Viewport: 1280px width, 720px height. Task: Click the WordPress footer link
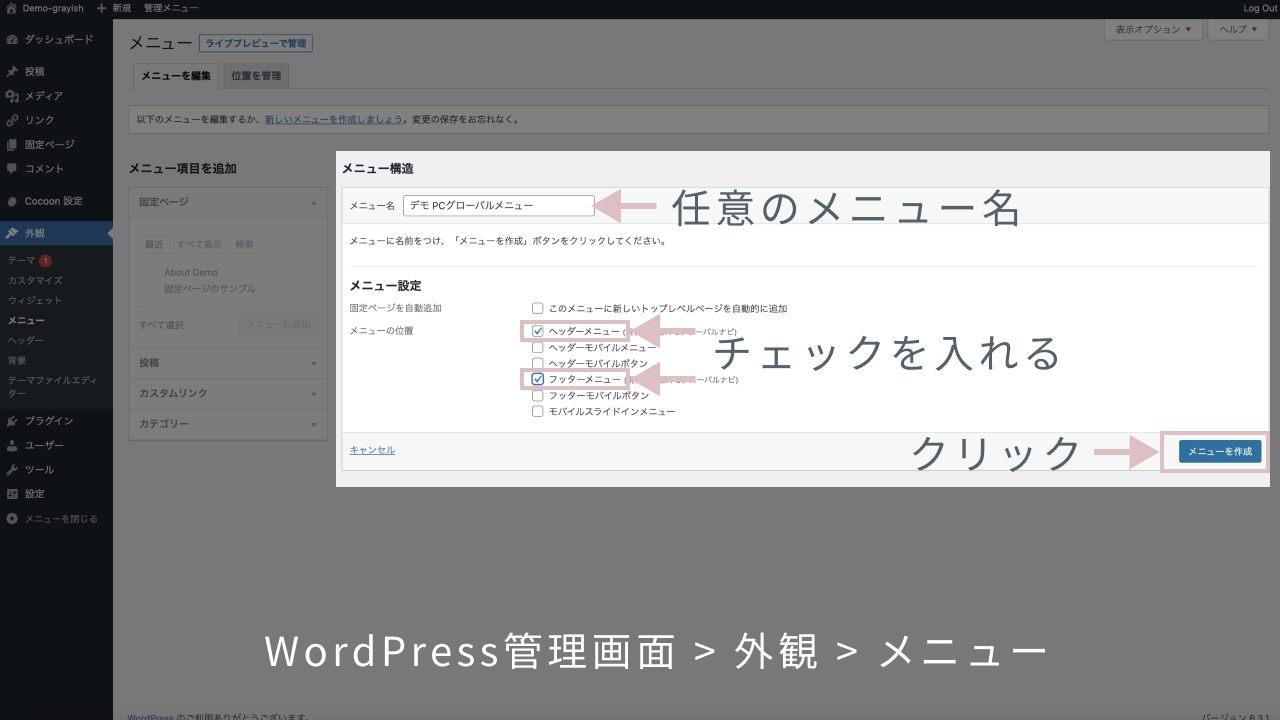150,716
